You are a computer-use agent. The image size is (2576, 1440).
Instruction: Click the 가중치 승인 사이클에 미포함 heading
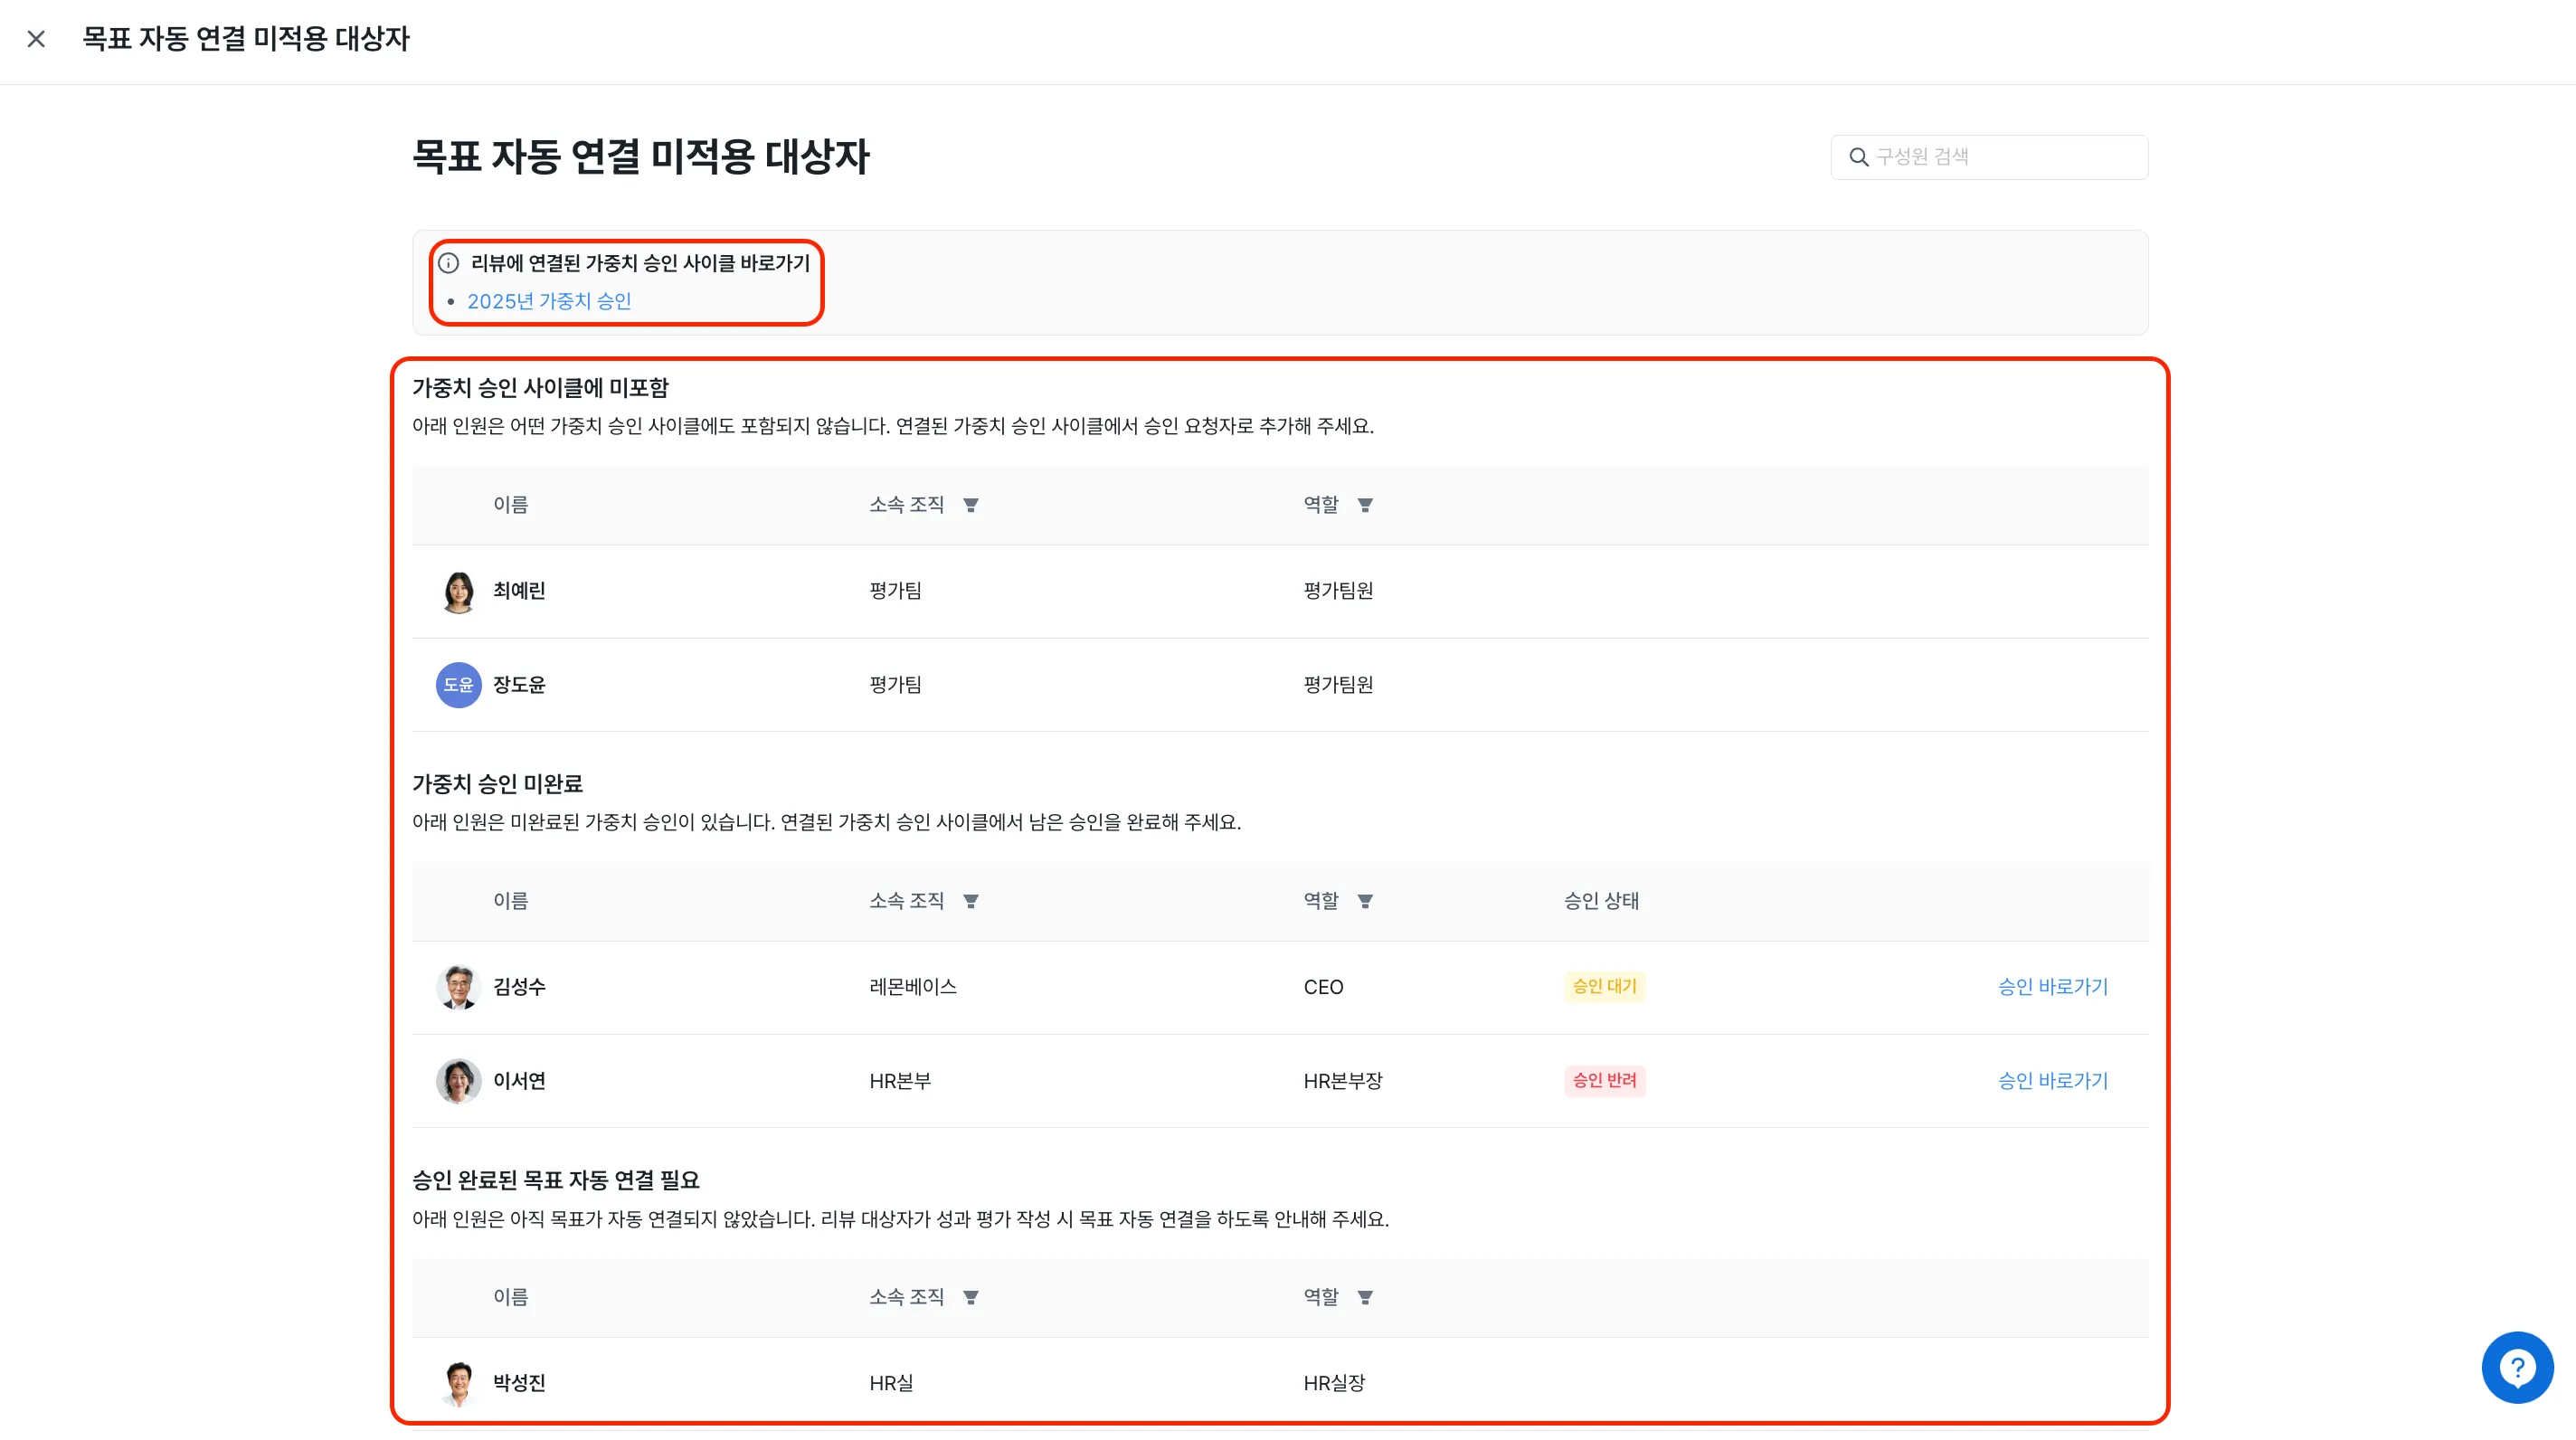pos(540,388)
